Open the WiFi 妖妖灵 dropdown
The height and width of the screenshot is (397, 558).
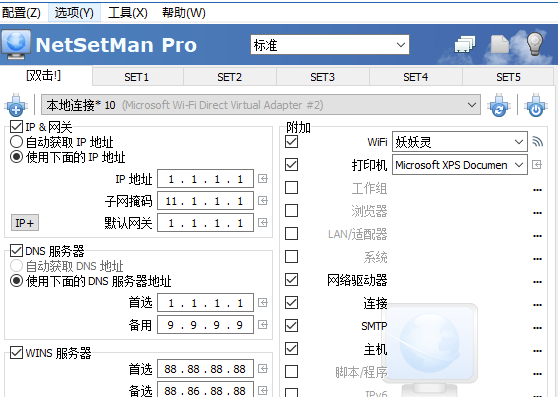pyautogui.click(x=459, y=142)
